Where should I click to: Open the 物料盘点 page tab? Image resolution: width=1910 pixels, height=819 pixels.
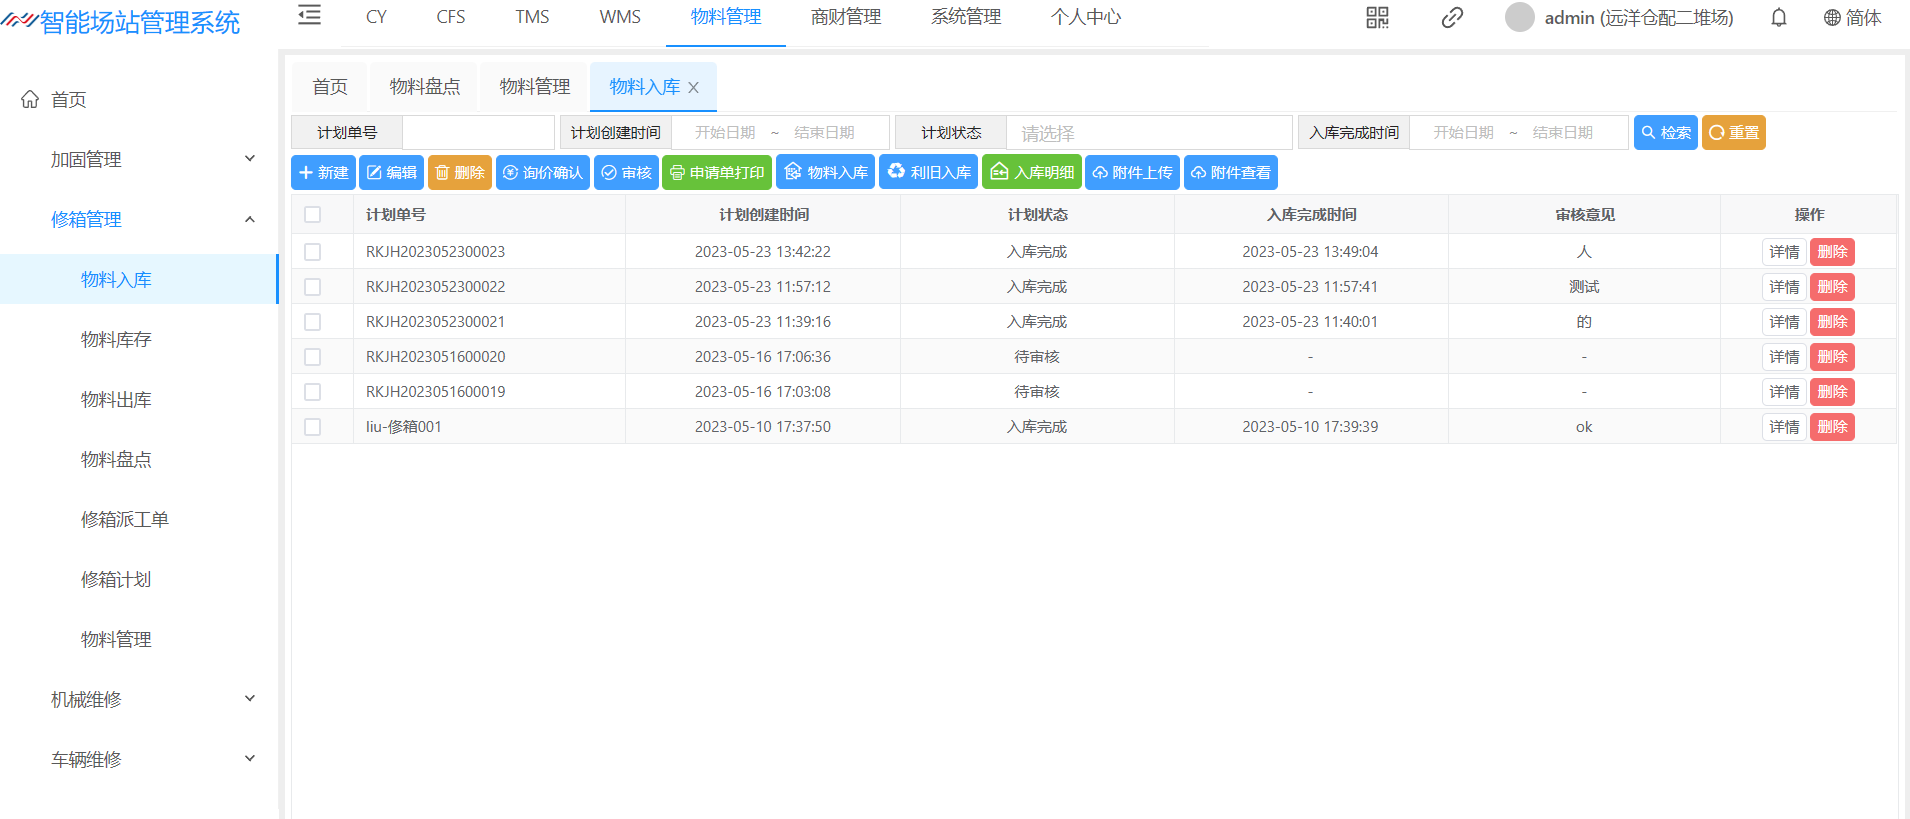pyautogui.click(x=425, y=87)
